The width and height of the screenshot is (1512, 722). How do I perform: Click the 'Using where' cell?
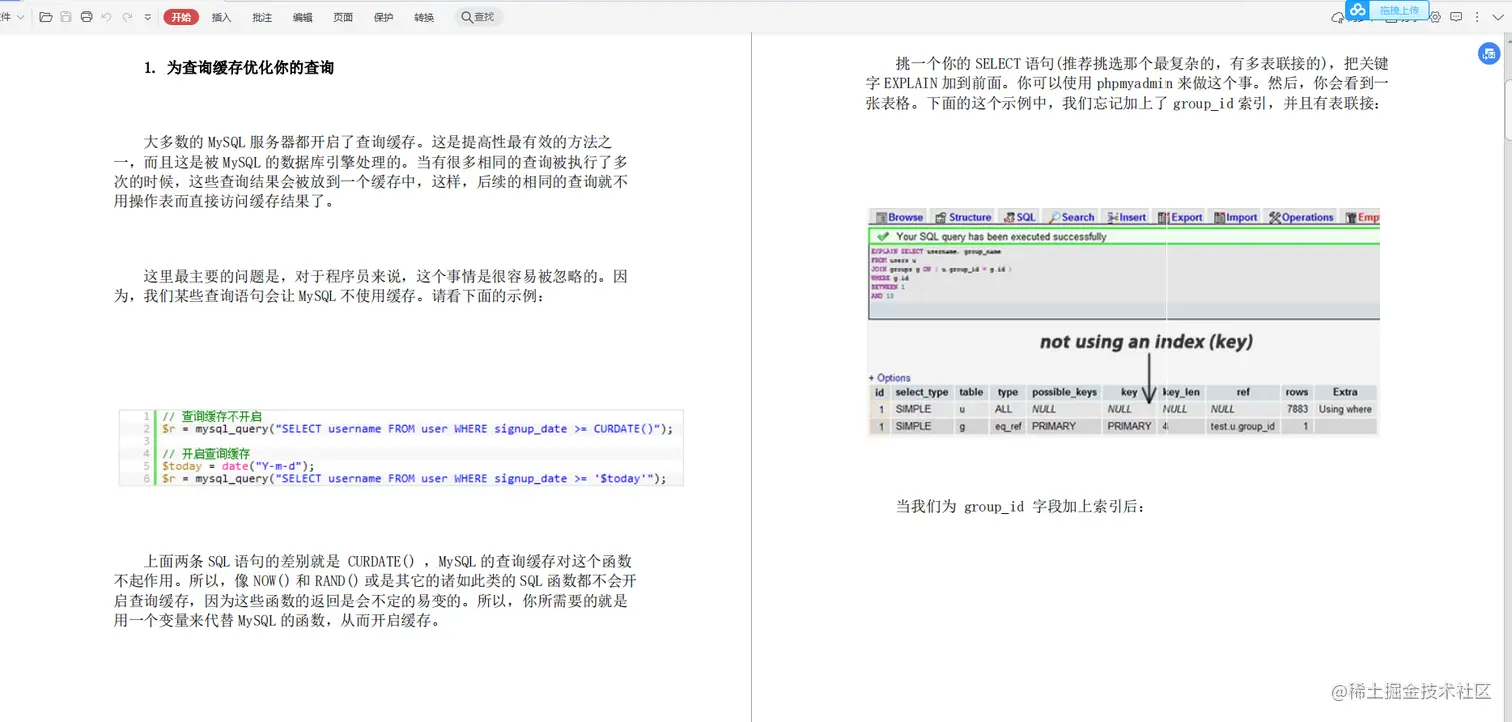1345,409
